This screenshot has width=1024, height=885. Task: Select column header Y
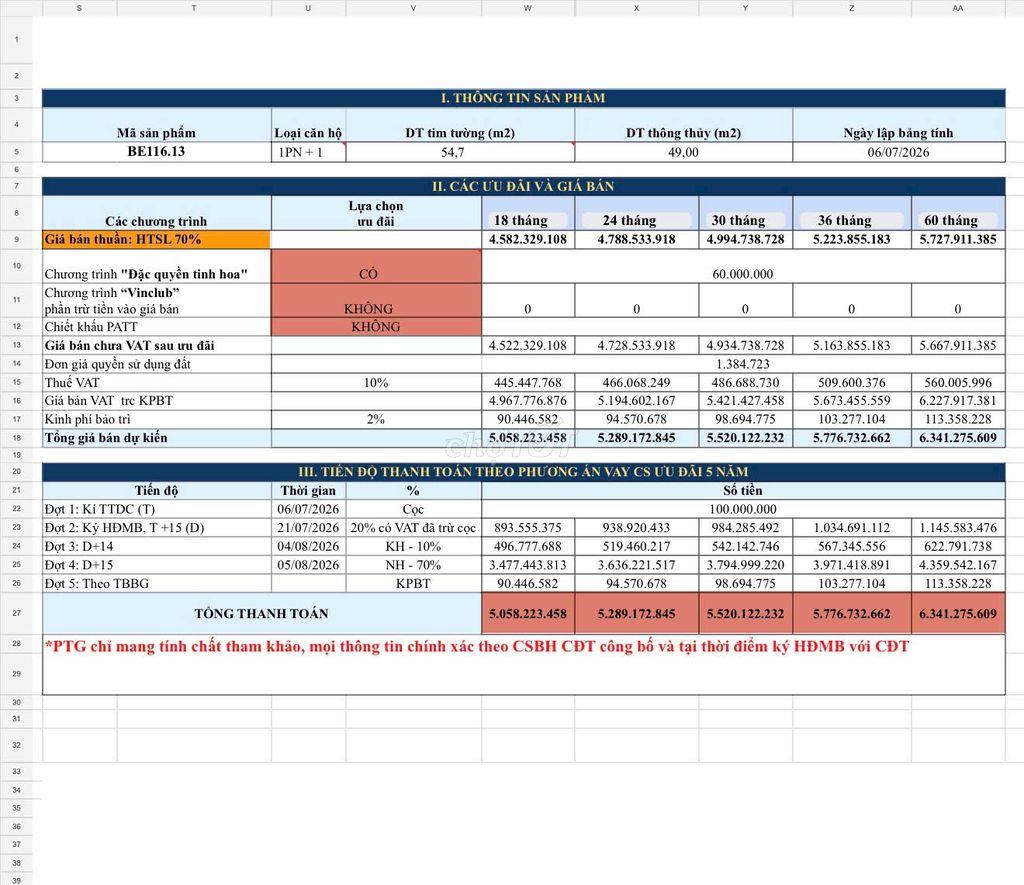click(x=745, y=8)
